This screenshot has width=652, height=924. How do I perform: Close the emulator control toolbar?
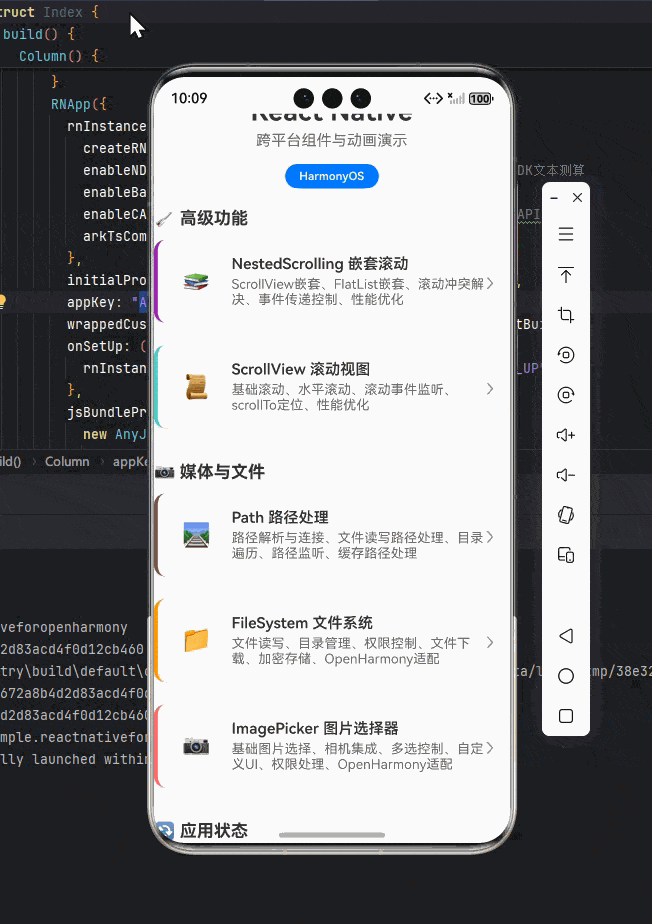tap(578, 197)
